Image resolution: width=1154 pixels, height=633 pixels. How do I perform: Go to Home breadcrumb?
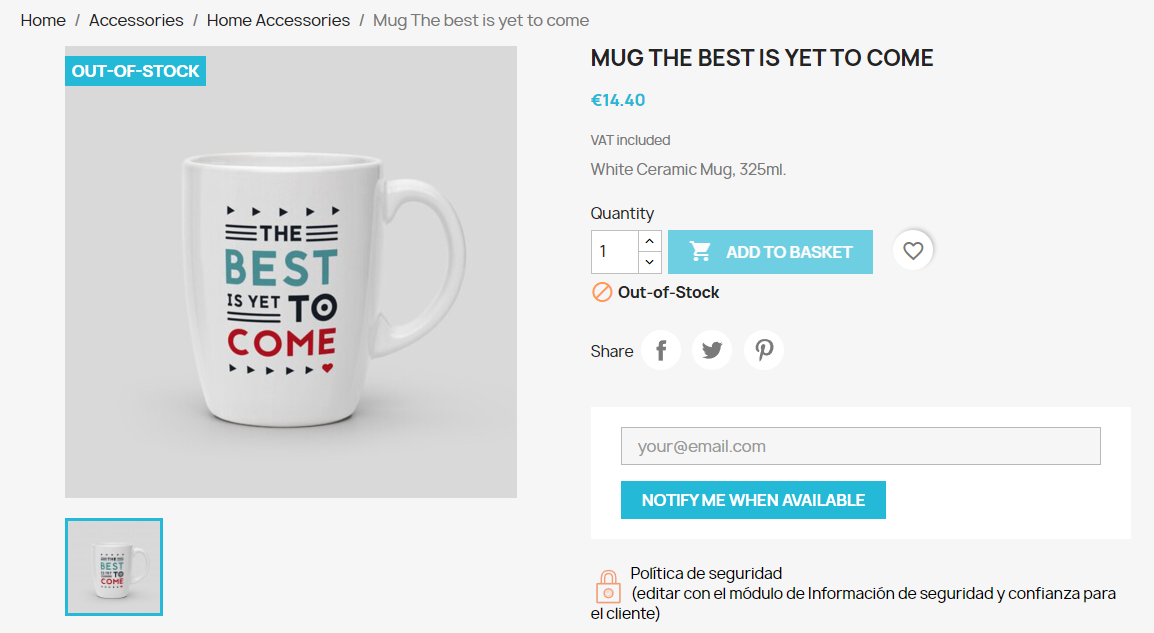coord(43,20)
